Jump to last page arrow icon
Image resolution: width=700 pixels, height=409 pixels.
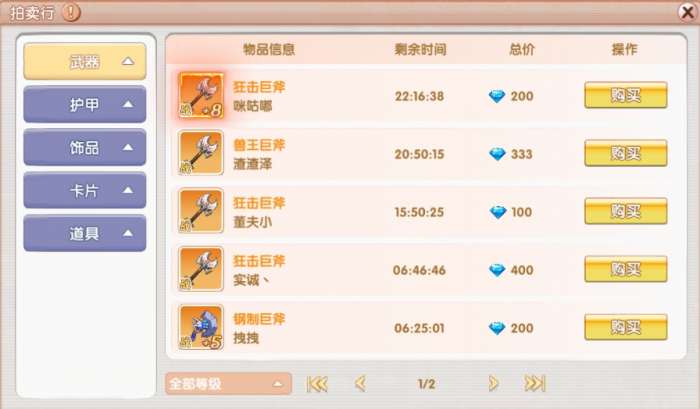[x=535, y=384]
